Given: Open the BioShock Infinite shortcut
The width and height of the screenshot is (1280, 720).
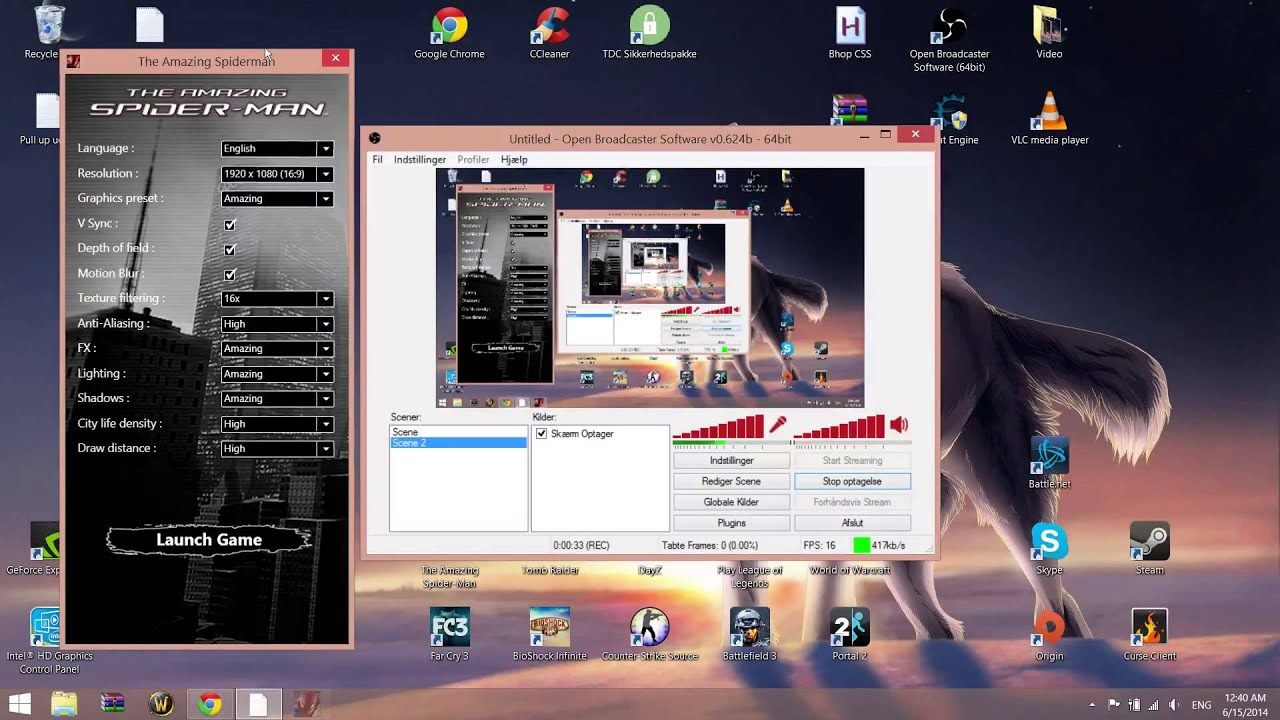Looking at the screenshot, I should coord(549,635).
